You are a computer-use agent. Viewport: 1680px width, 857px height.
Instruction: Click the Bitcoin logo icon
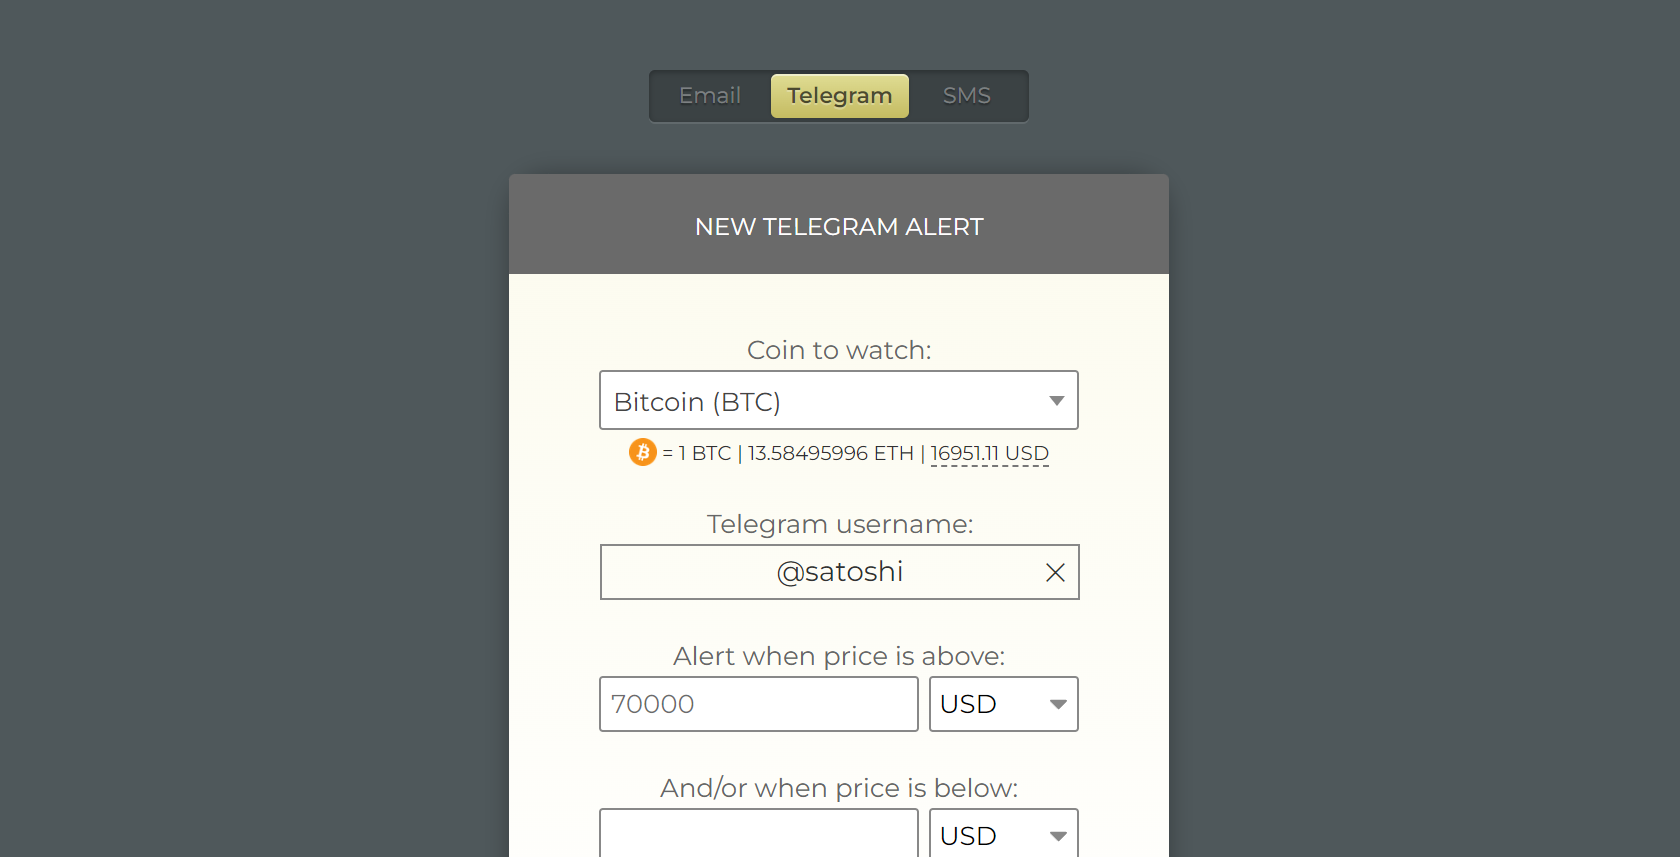tap(641, 452)
